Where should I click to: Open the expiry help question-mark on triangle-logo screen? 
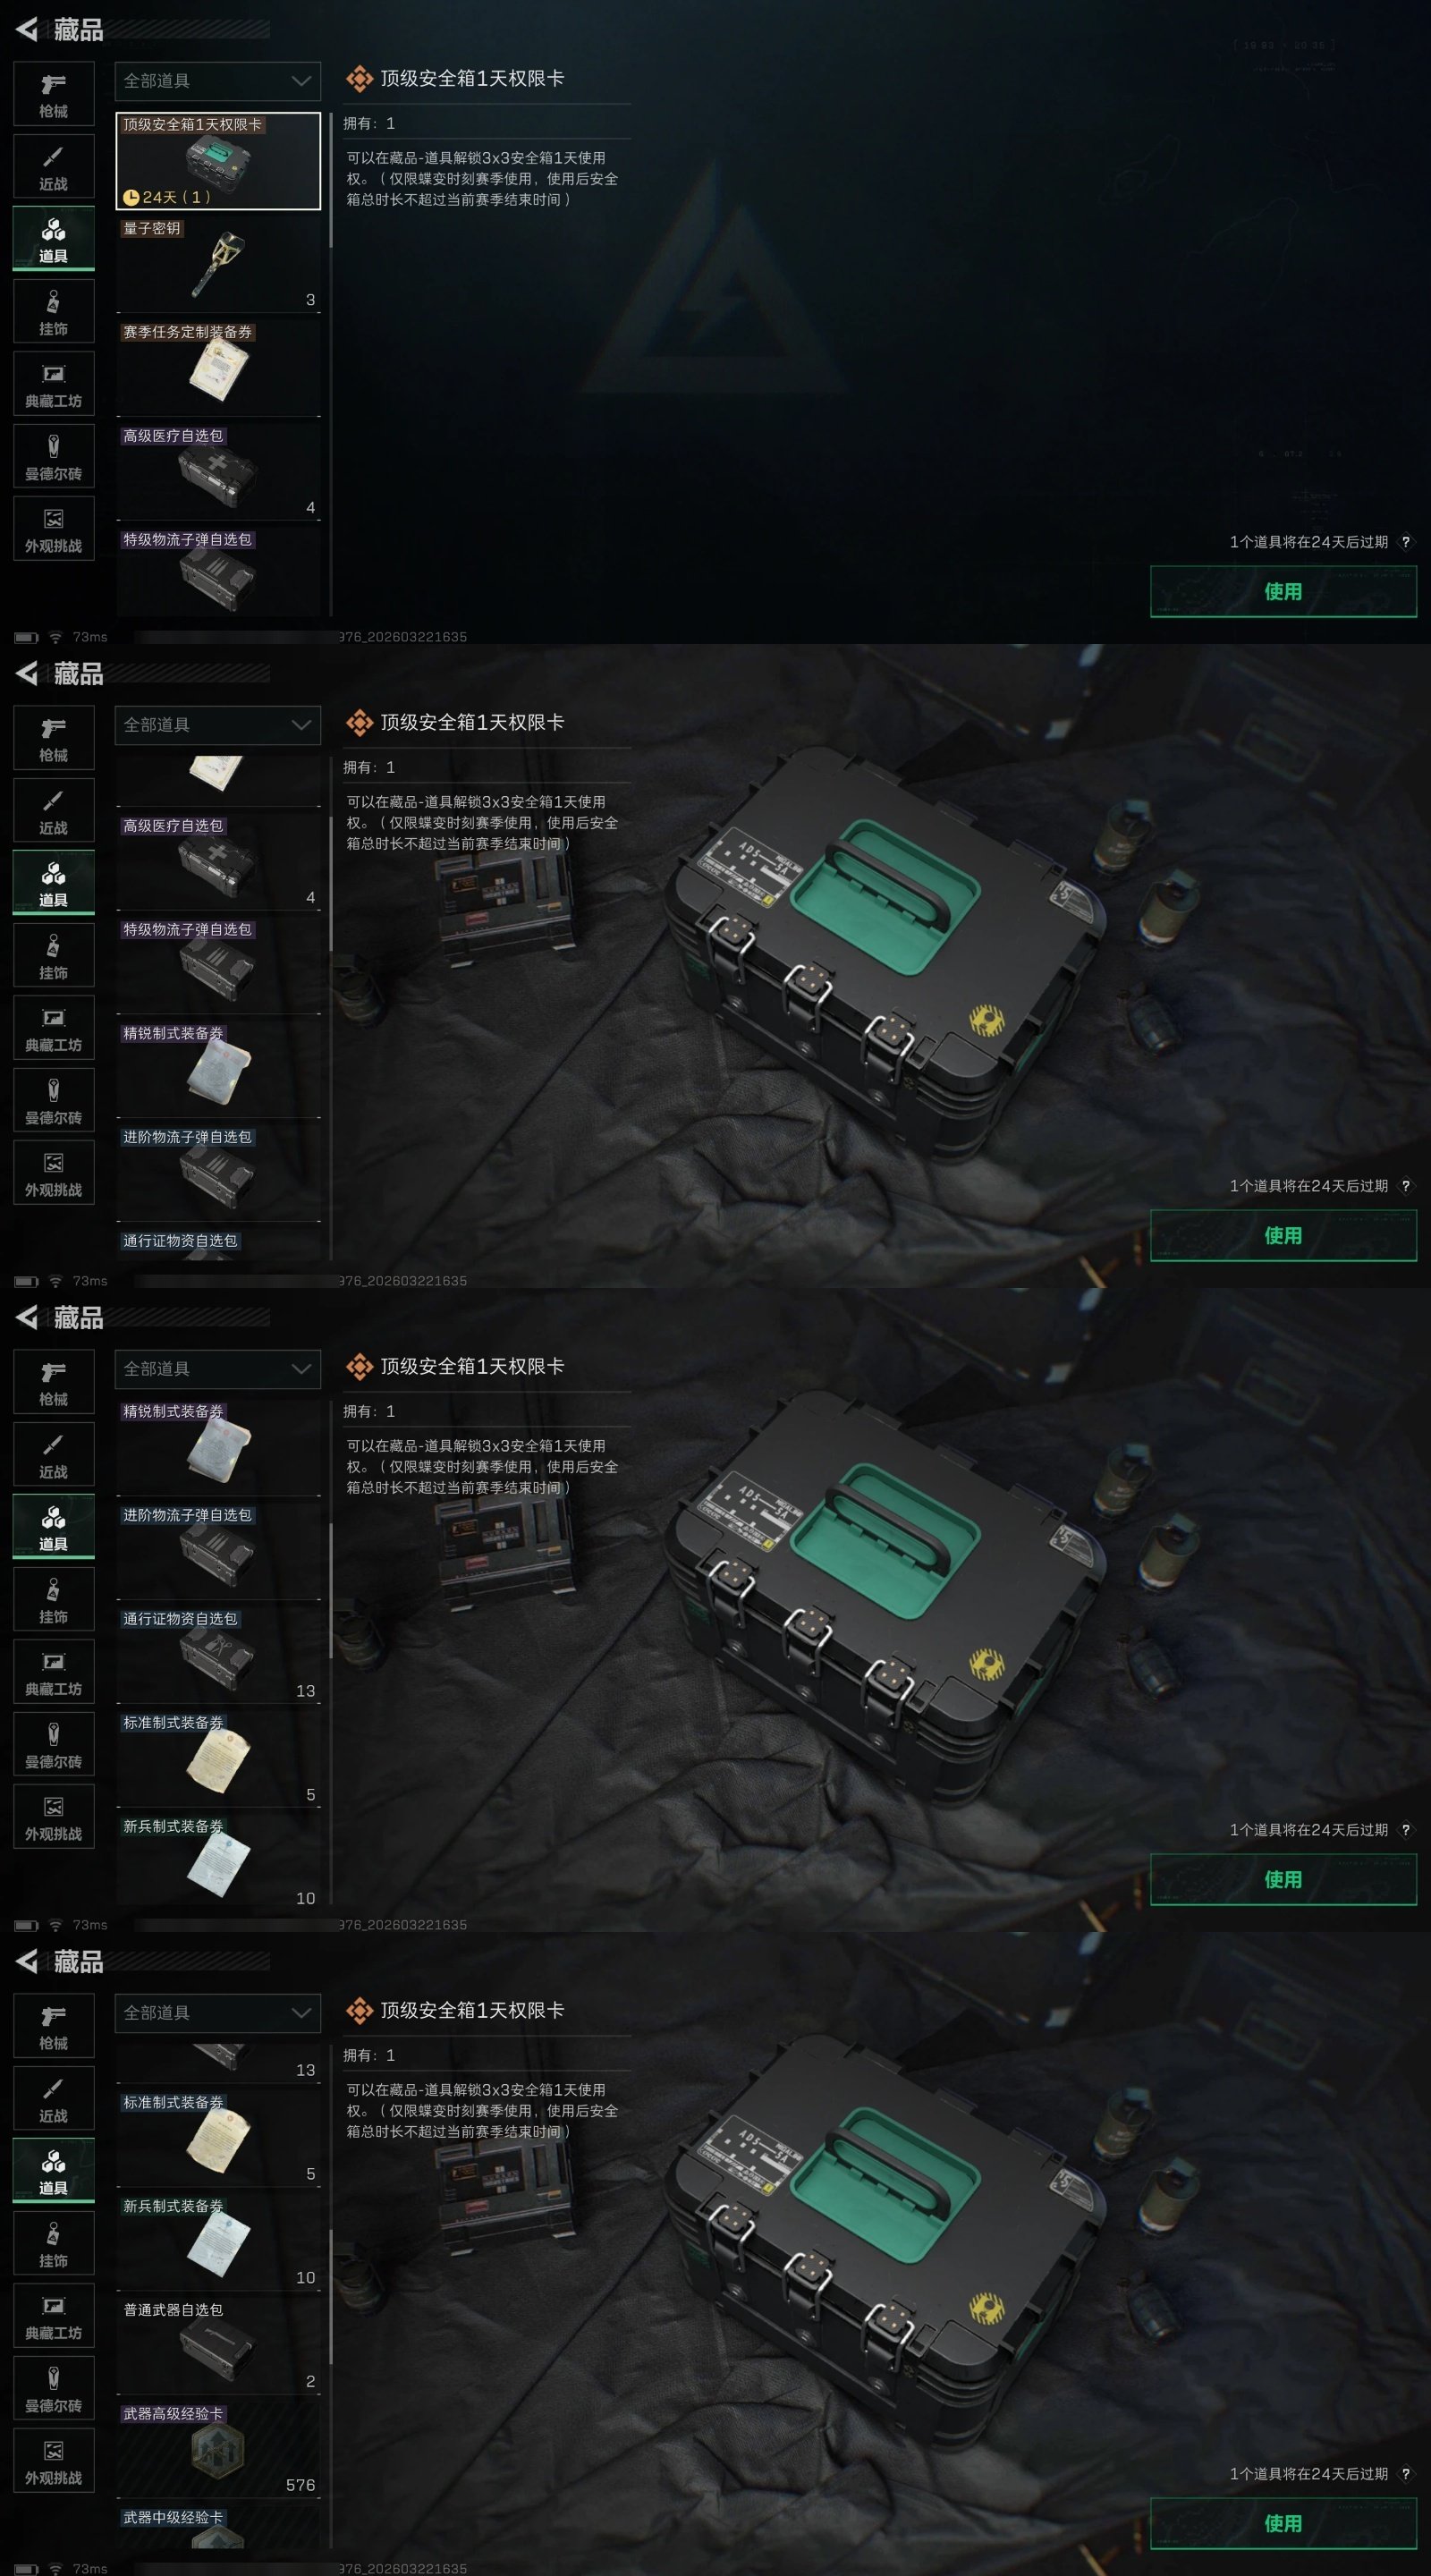pyautogui.click(x=1406, y=542)
